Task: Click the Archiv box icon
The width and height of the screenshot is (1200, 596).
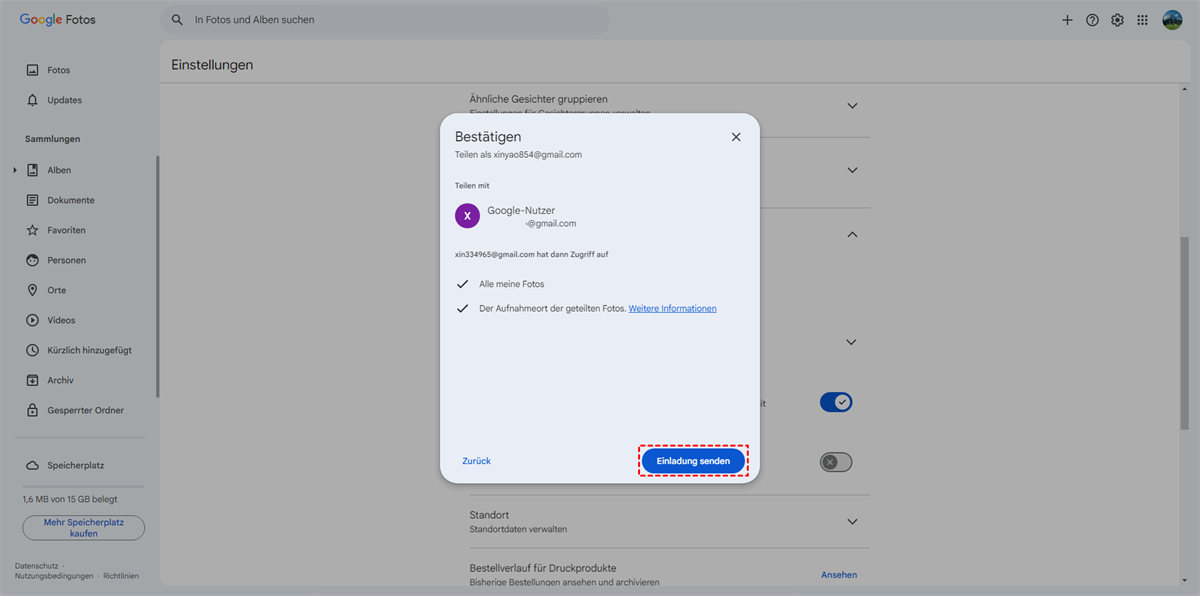Action: [33, 380]
